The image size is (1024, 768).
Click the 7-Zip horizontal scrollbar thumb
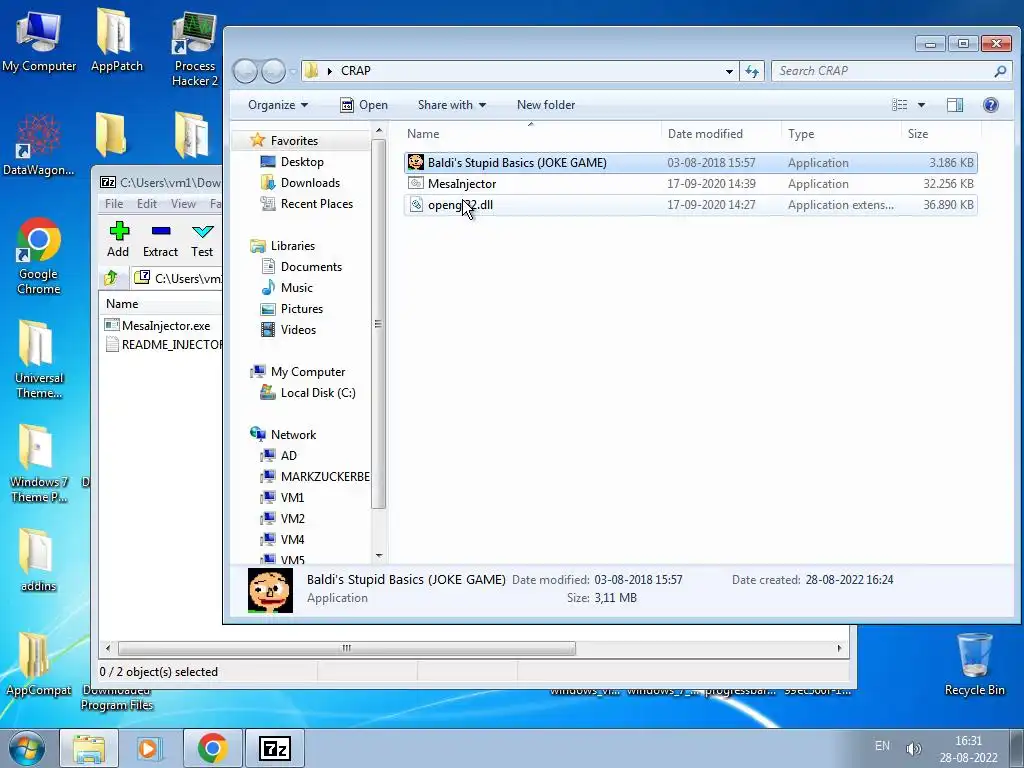pos(347,648)
